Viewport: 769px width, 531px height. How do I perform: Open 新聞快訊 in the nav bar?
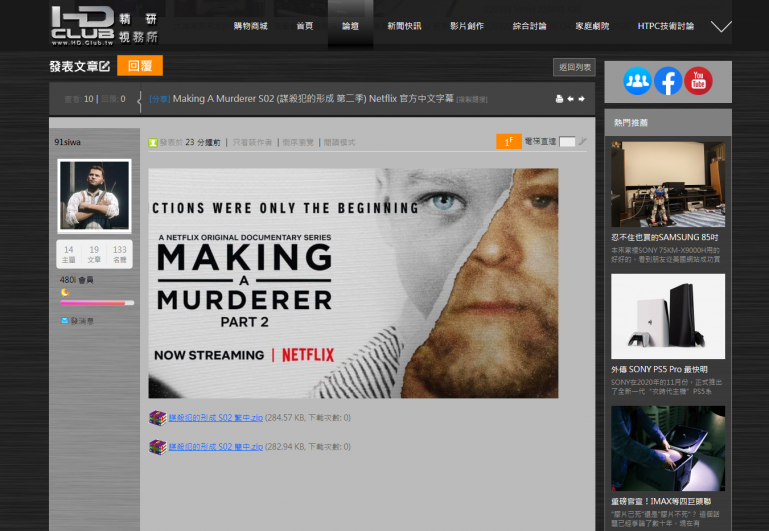(x=404, y=26)
